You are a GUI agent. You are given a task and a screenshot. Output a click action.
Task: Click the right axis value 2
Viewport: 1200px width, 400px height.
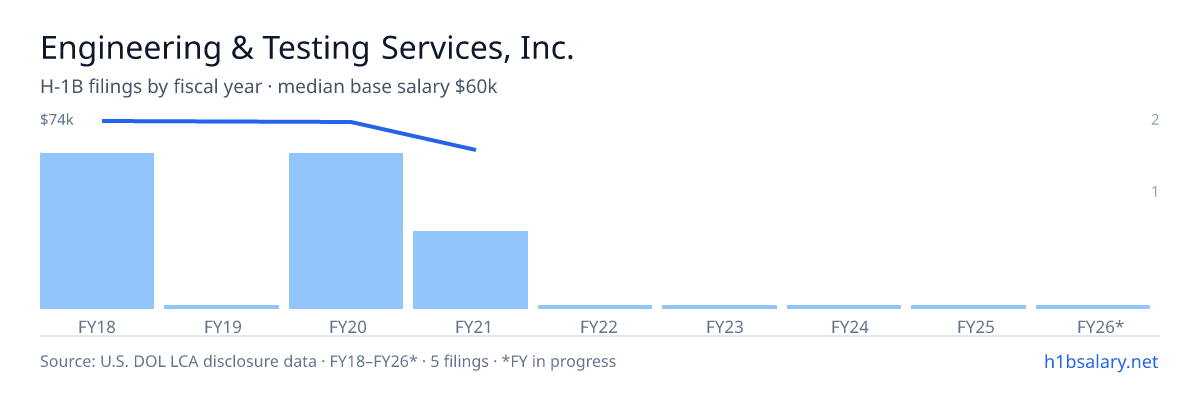pos(1155,120)
